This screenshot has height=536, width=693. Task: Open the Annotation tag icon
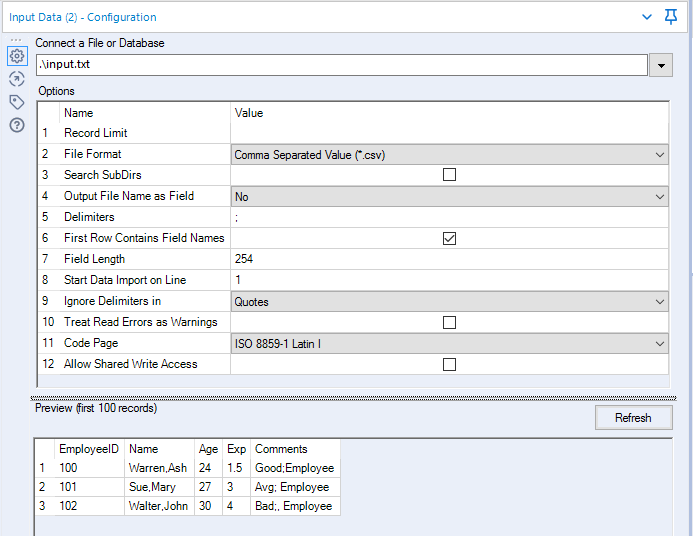point(16,102)
